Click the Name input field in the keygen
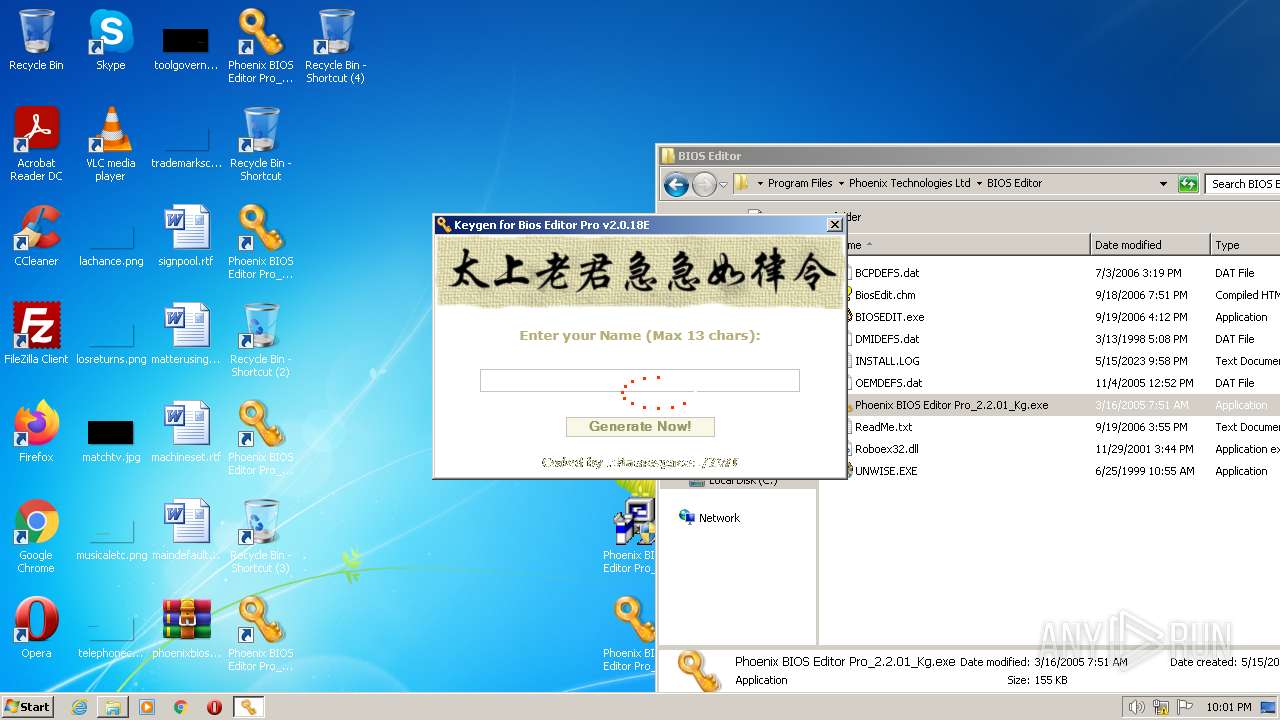This screenshot has height=720, width=1280. click(640, 380)
